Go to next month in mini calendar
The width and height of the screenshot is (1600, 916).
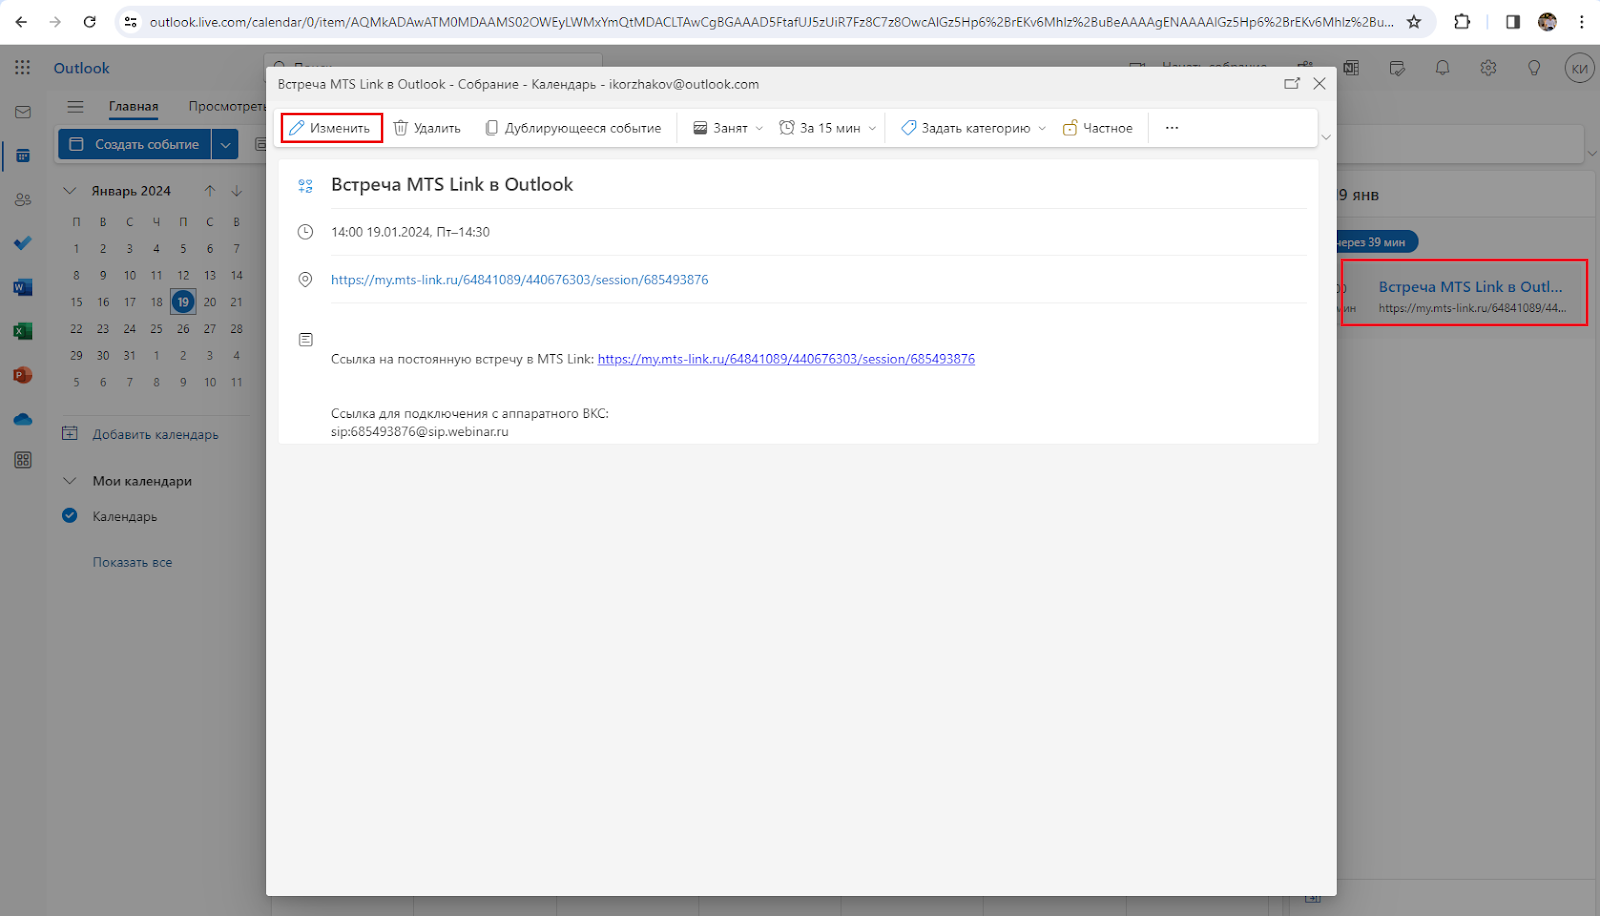coord(237,190)
